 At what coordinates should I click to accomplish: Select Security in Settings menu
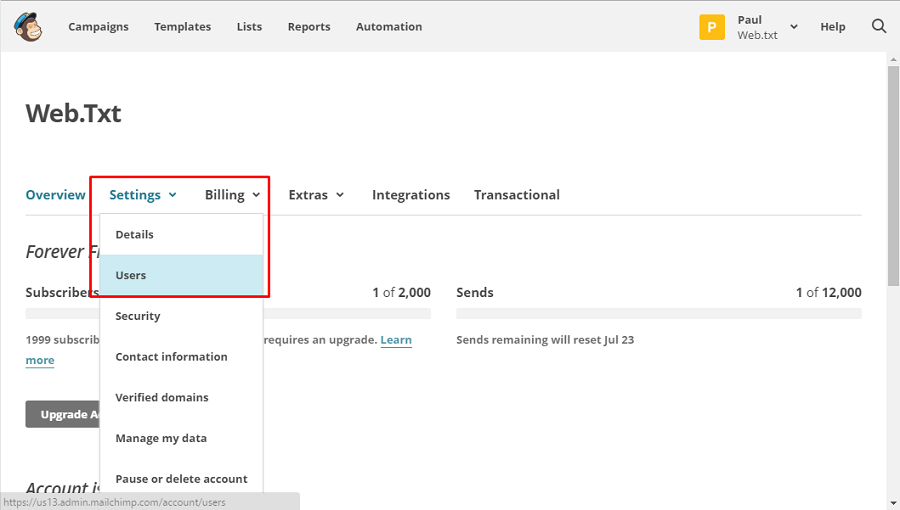coord(181,316)
